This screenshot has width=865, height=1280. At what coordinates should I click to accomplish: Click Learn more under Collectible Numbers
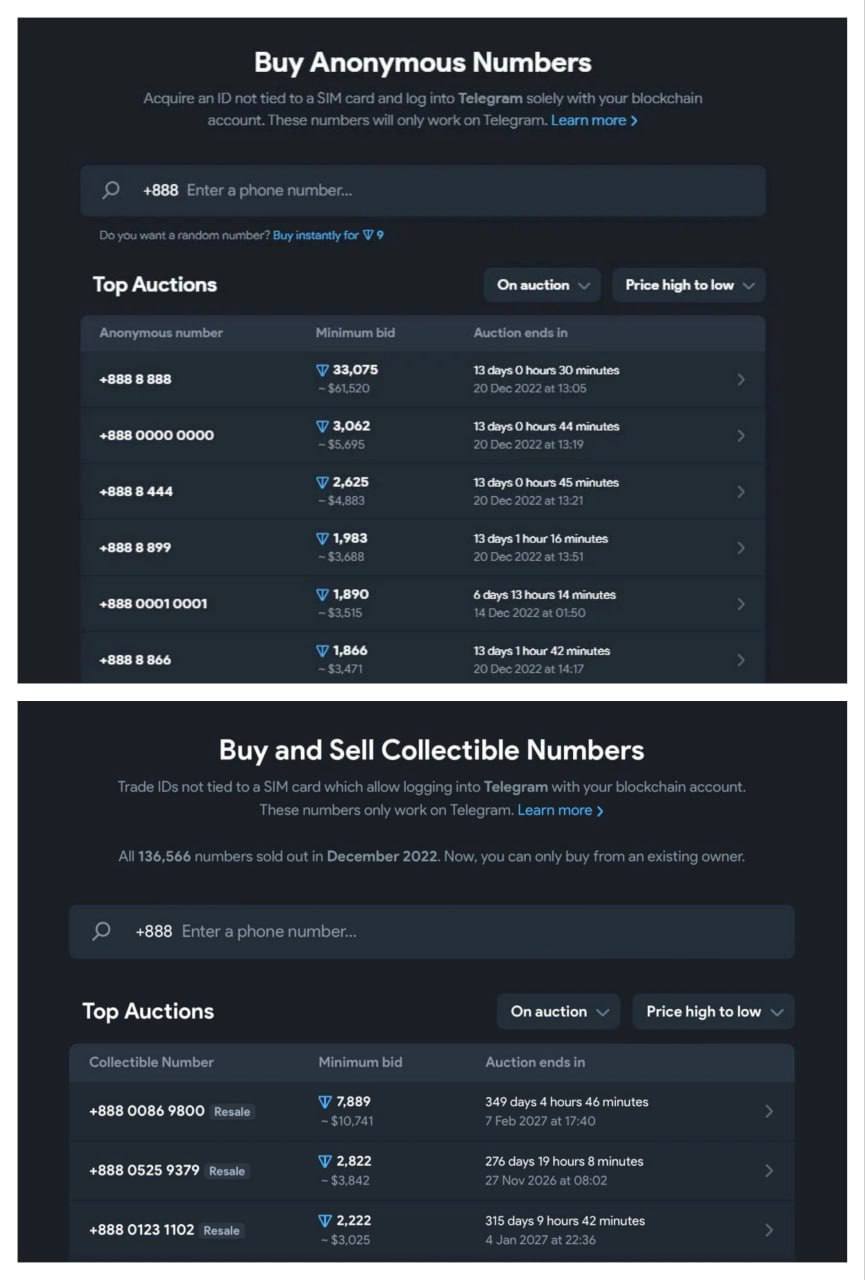pos(560,810)
